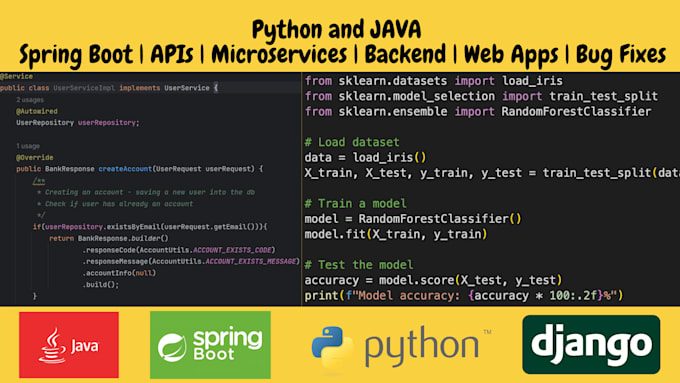Click the @Override annotation
Screen dimensions: 680x383
coord(35,157)
